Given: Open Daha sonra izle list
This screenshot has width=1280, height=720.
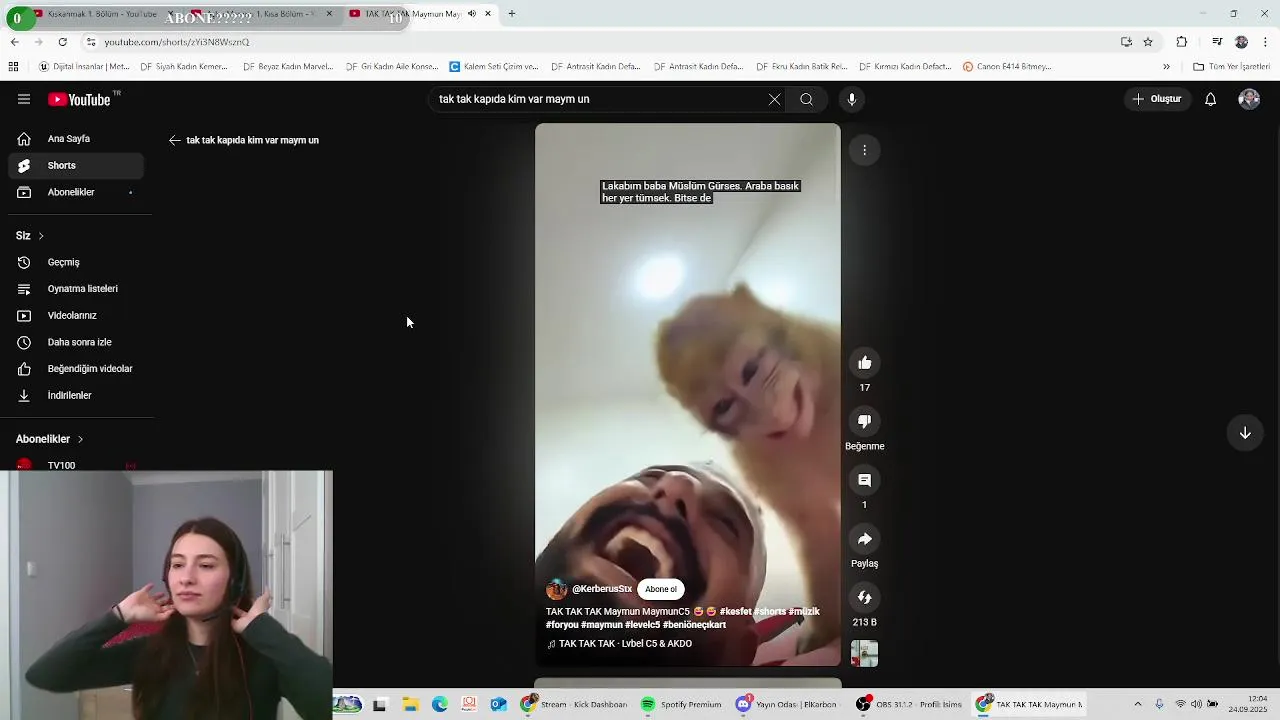Looking at the screenshot, I should coord(76,342).
